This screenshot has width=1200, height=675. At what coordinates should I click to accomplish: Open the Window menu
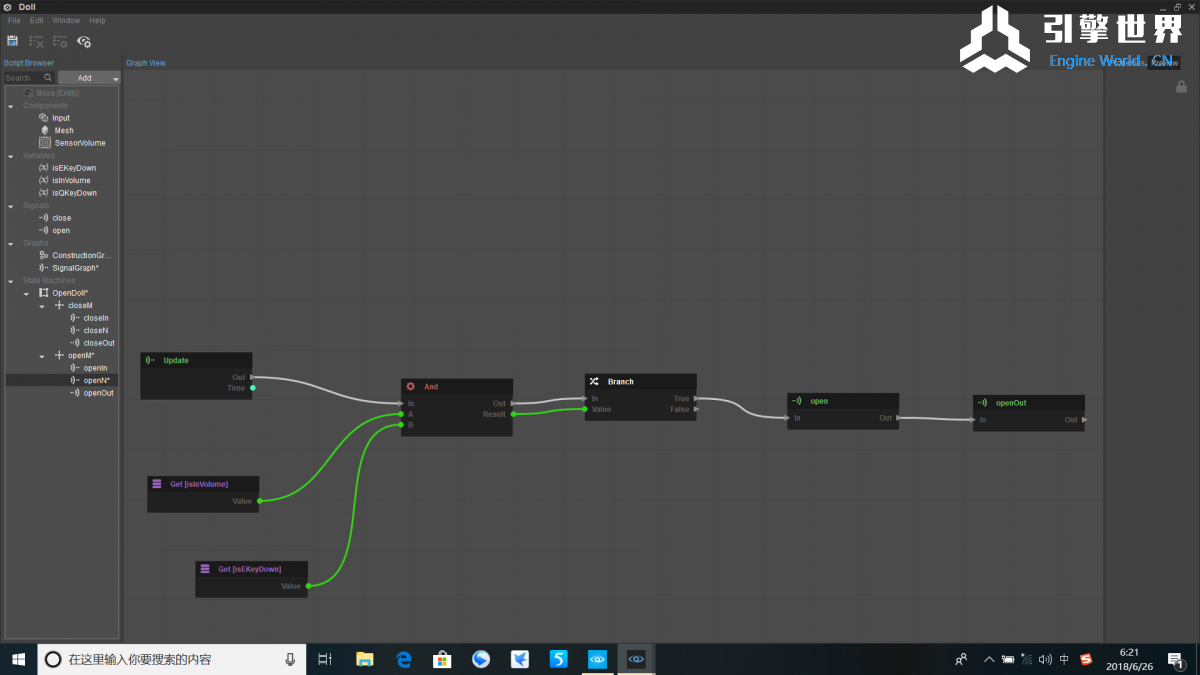coord(66,20)
